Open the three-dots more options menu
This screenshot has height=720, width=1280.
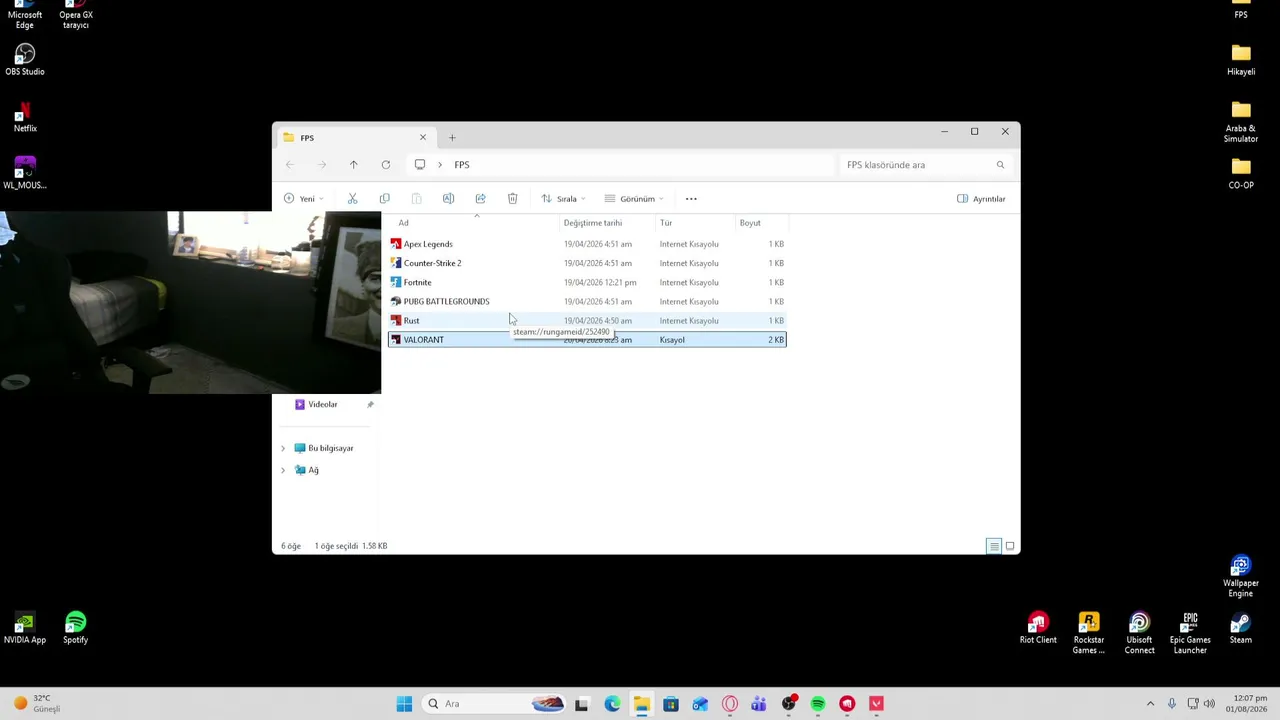691,199
